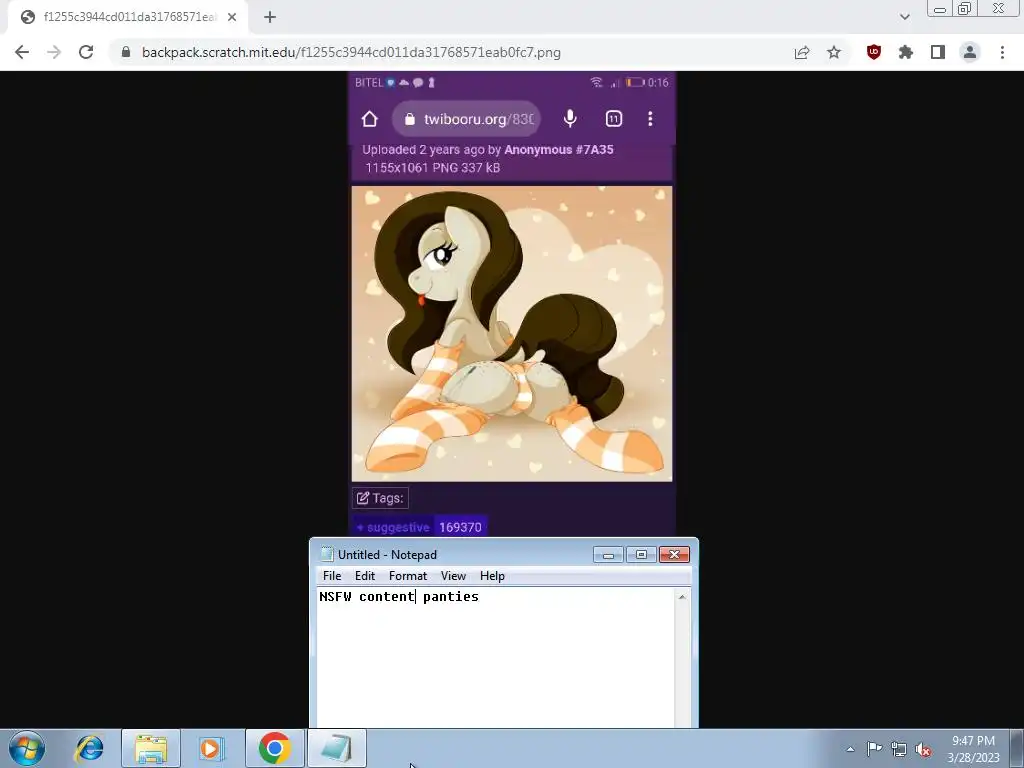1024x768 pixels.
Task: Bookmark this page with the star
Action: [834, 52]
